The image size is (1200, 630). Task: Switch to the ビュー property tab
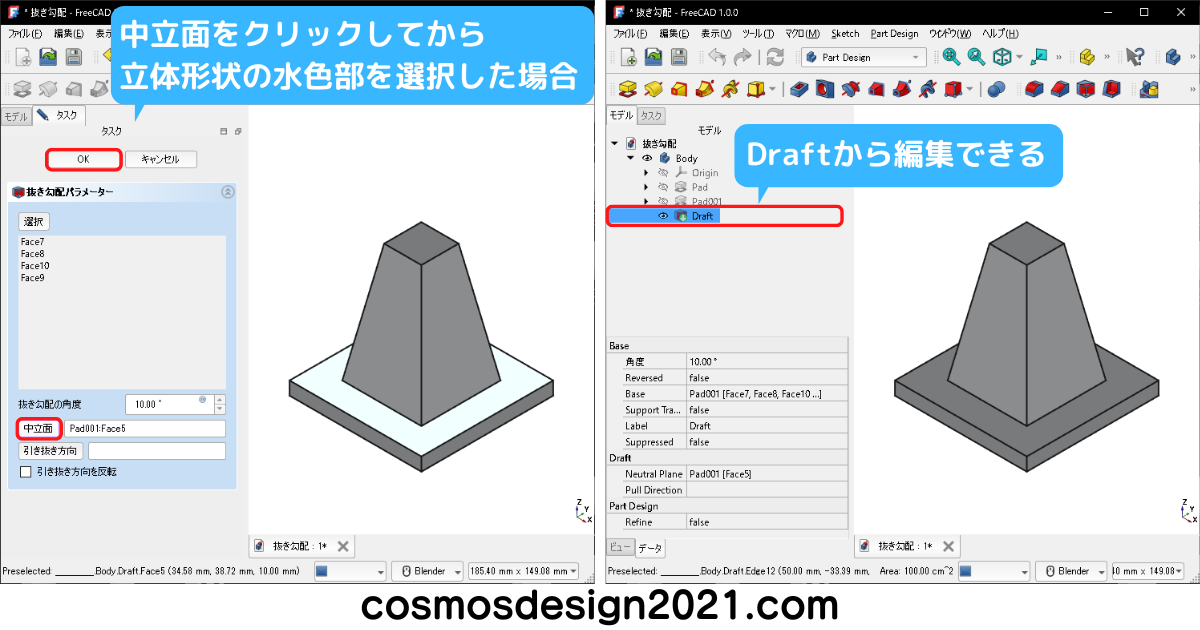(620, 548)
